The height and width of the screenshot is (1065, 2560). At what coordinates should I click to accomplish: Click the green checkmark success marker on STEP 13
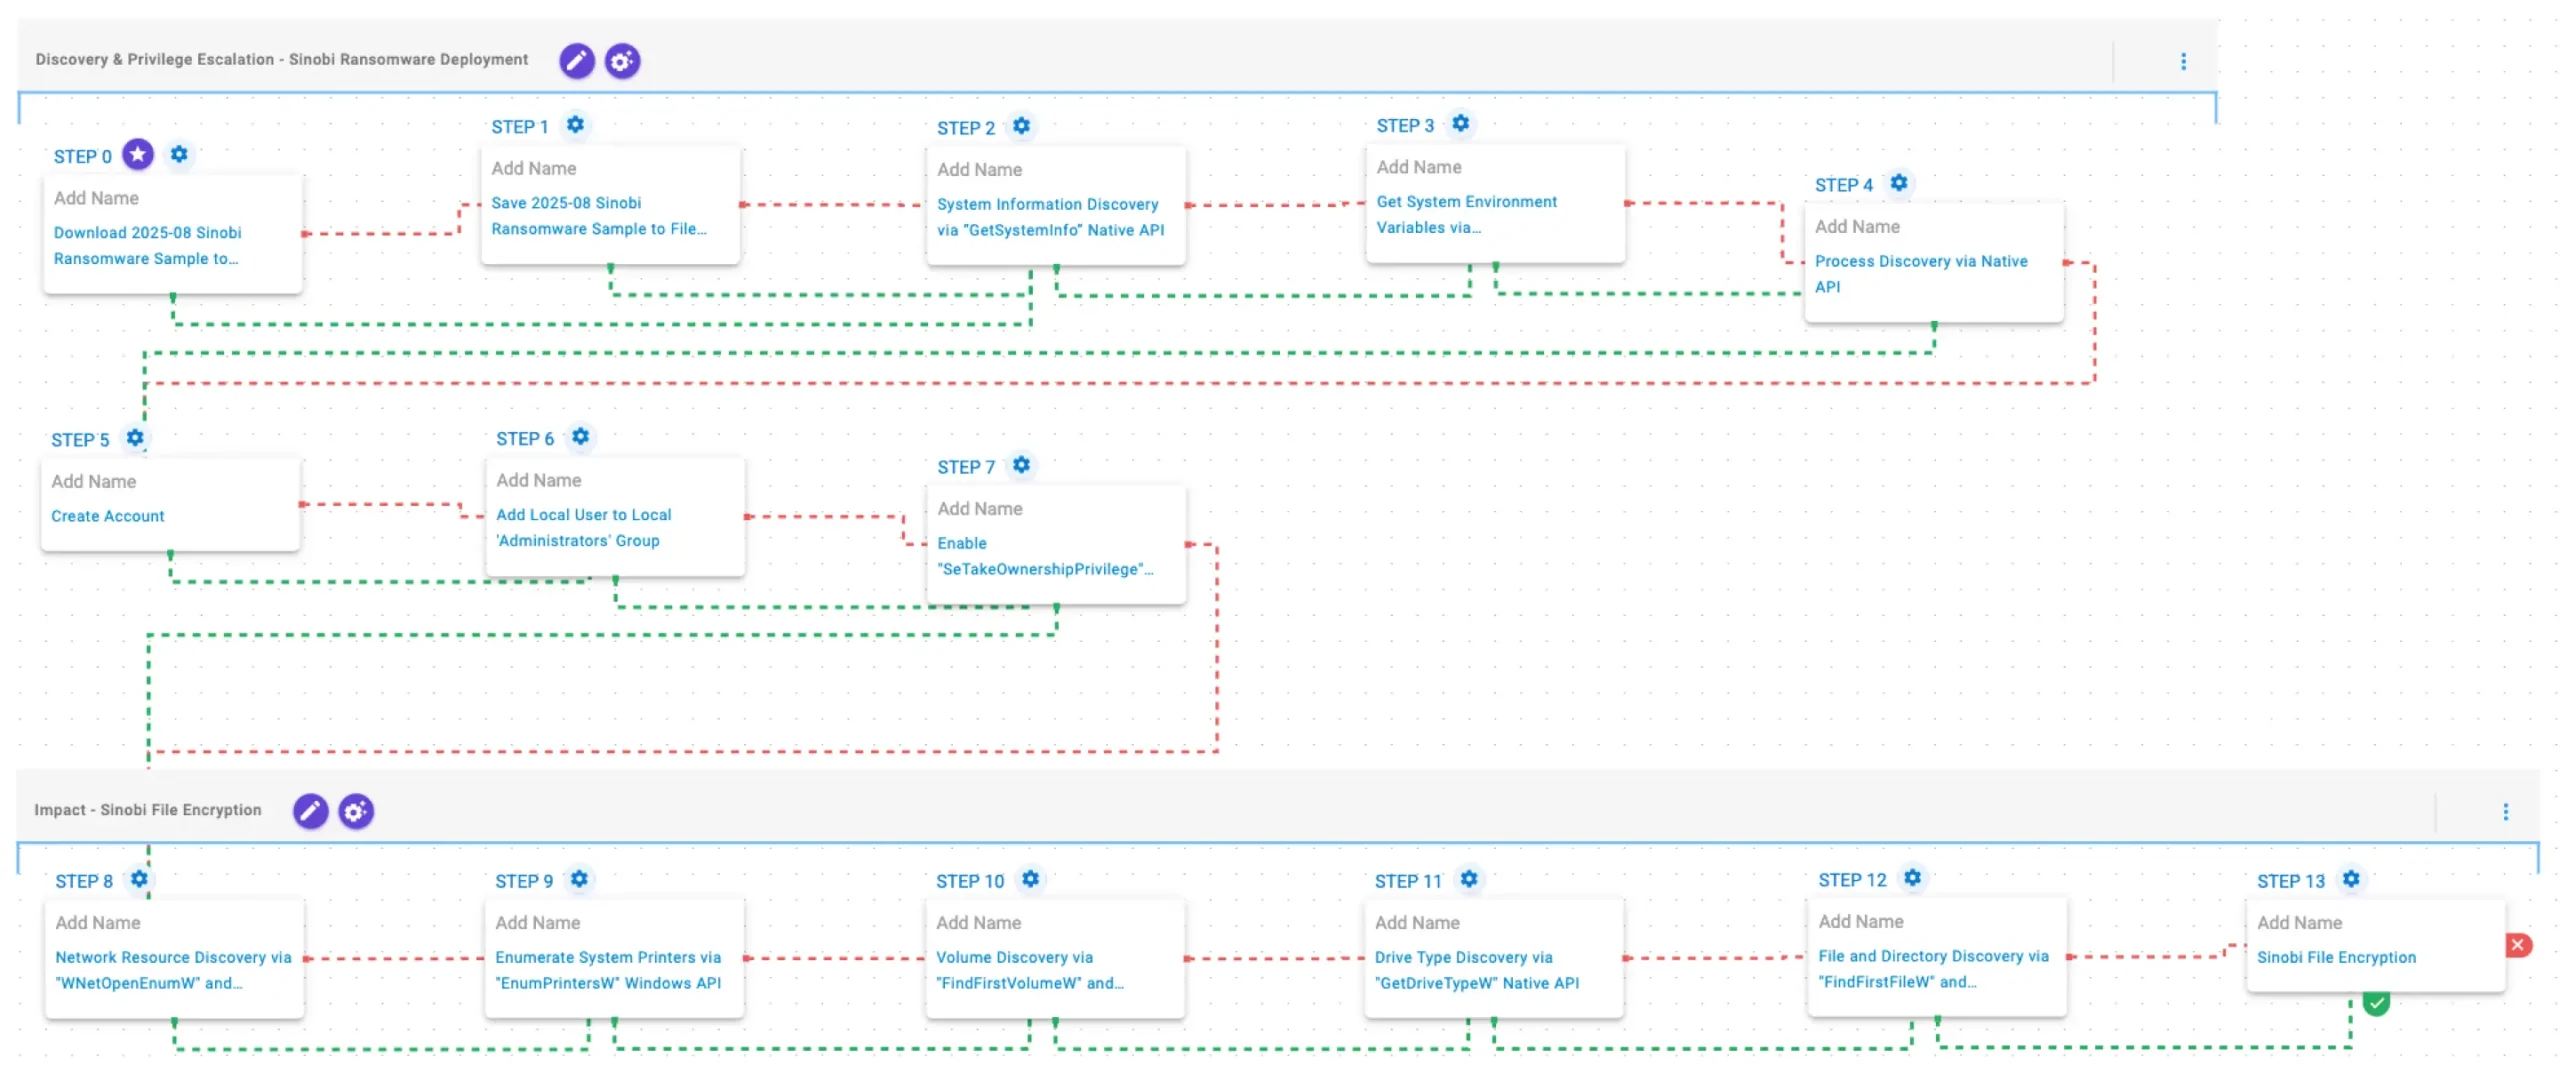click(2376, 1002)
